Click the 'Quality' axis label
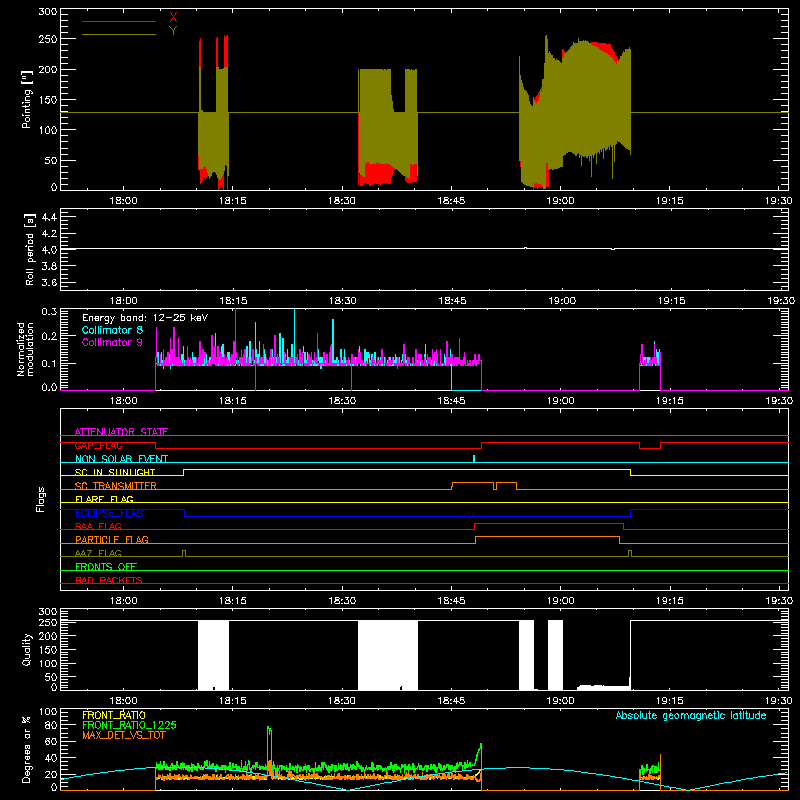This screenshot has height=800, width=800. [27, 649]
